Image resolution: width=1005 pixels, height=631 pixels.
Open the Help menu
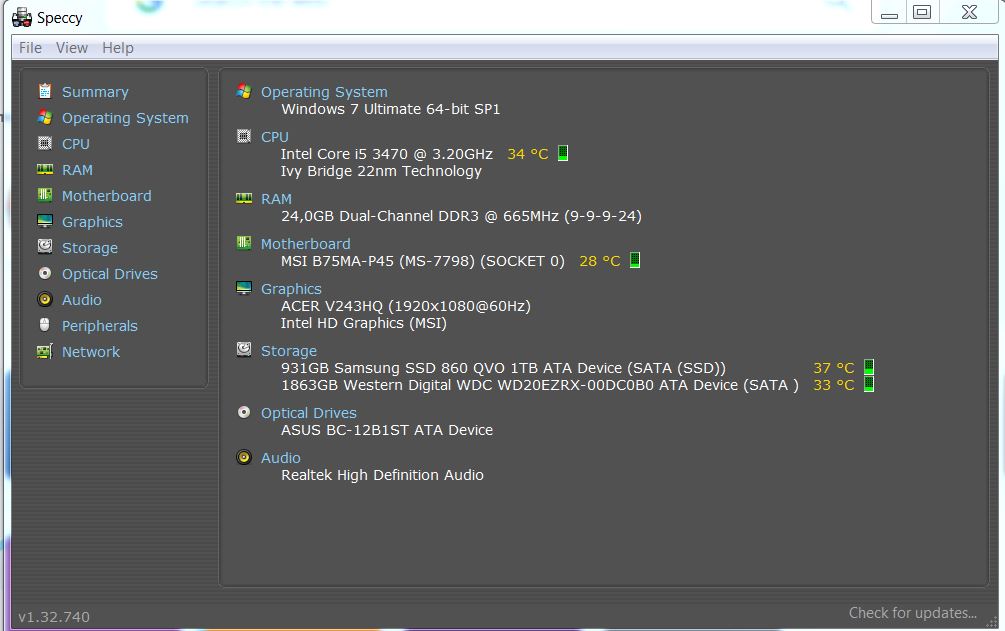(x=117, y=48)
